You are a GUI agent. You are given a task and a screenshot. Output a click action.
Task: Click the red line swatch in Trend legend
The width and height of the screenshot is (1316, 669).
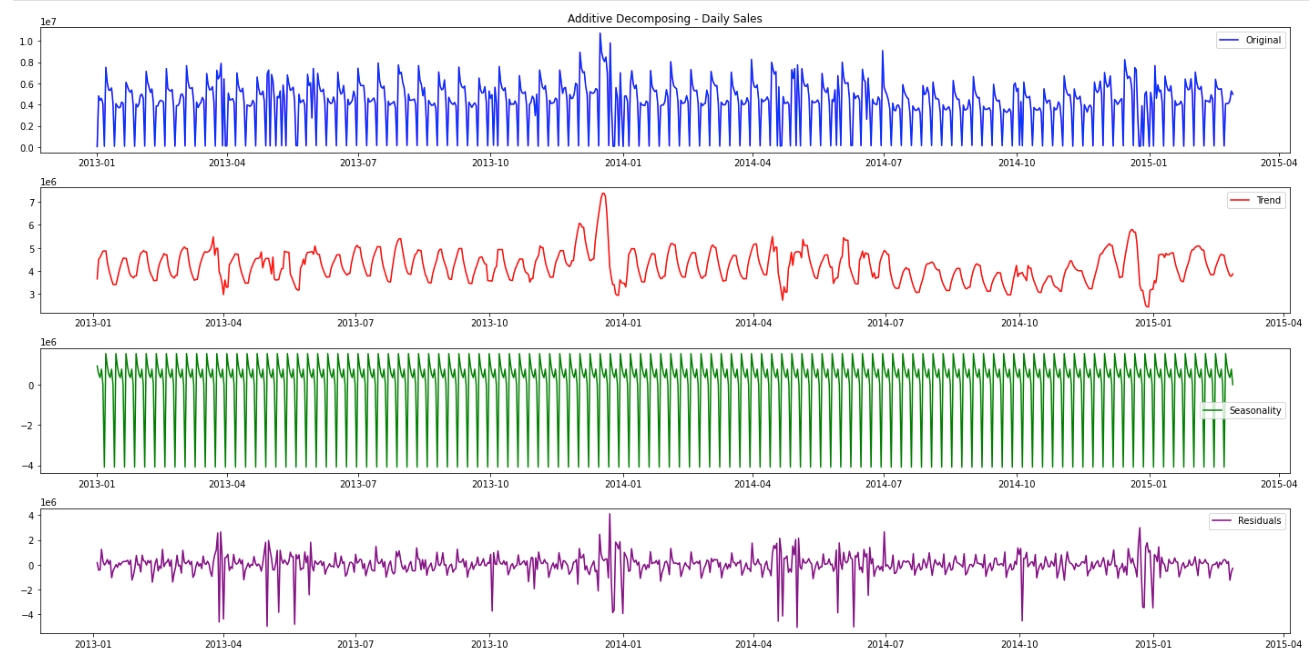click(x=1240, y=201)
